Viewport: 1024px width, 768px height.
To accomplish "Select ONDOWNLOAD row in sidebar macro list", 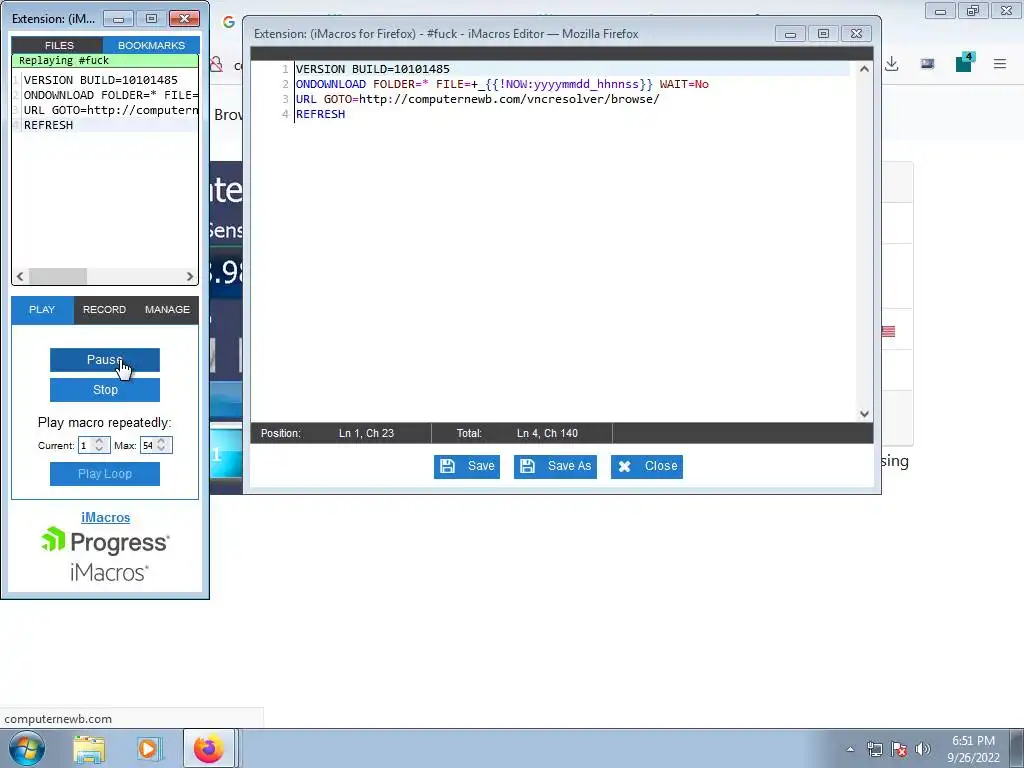I will pos(104,95).
